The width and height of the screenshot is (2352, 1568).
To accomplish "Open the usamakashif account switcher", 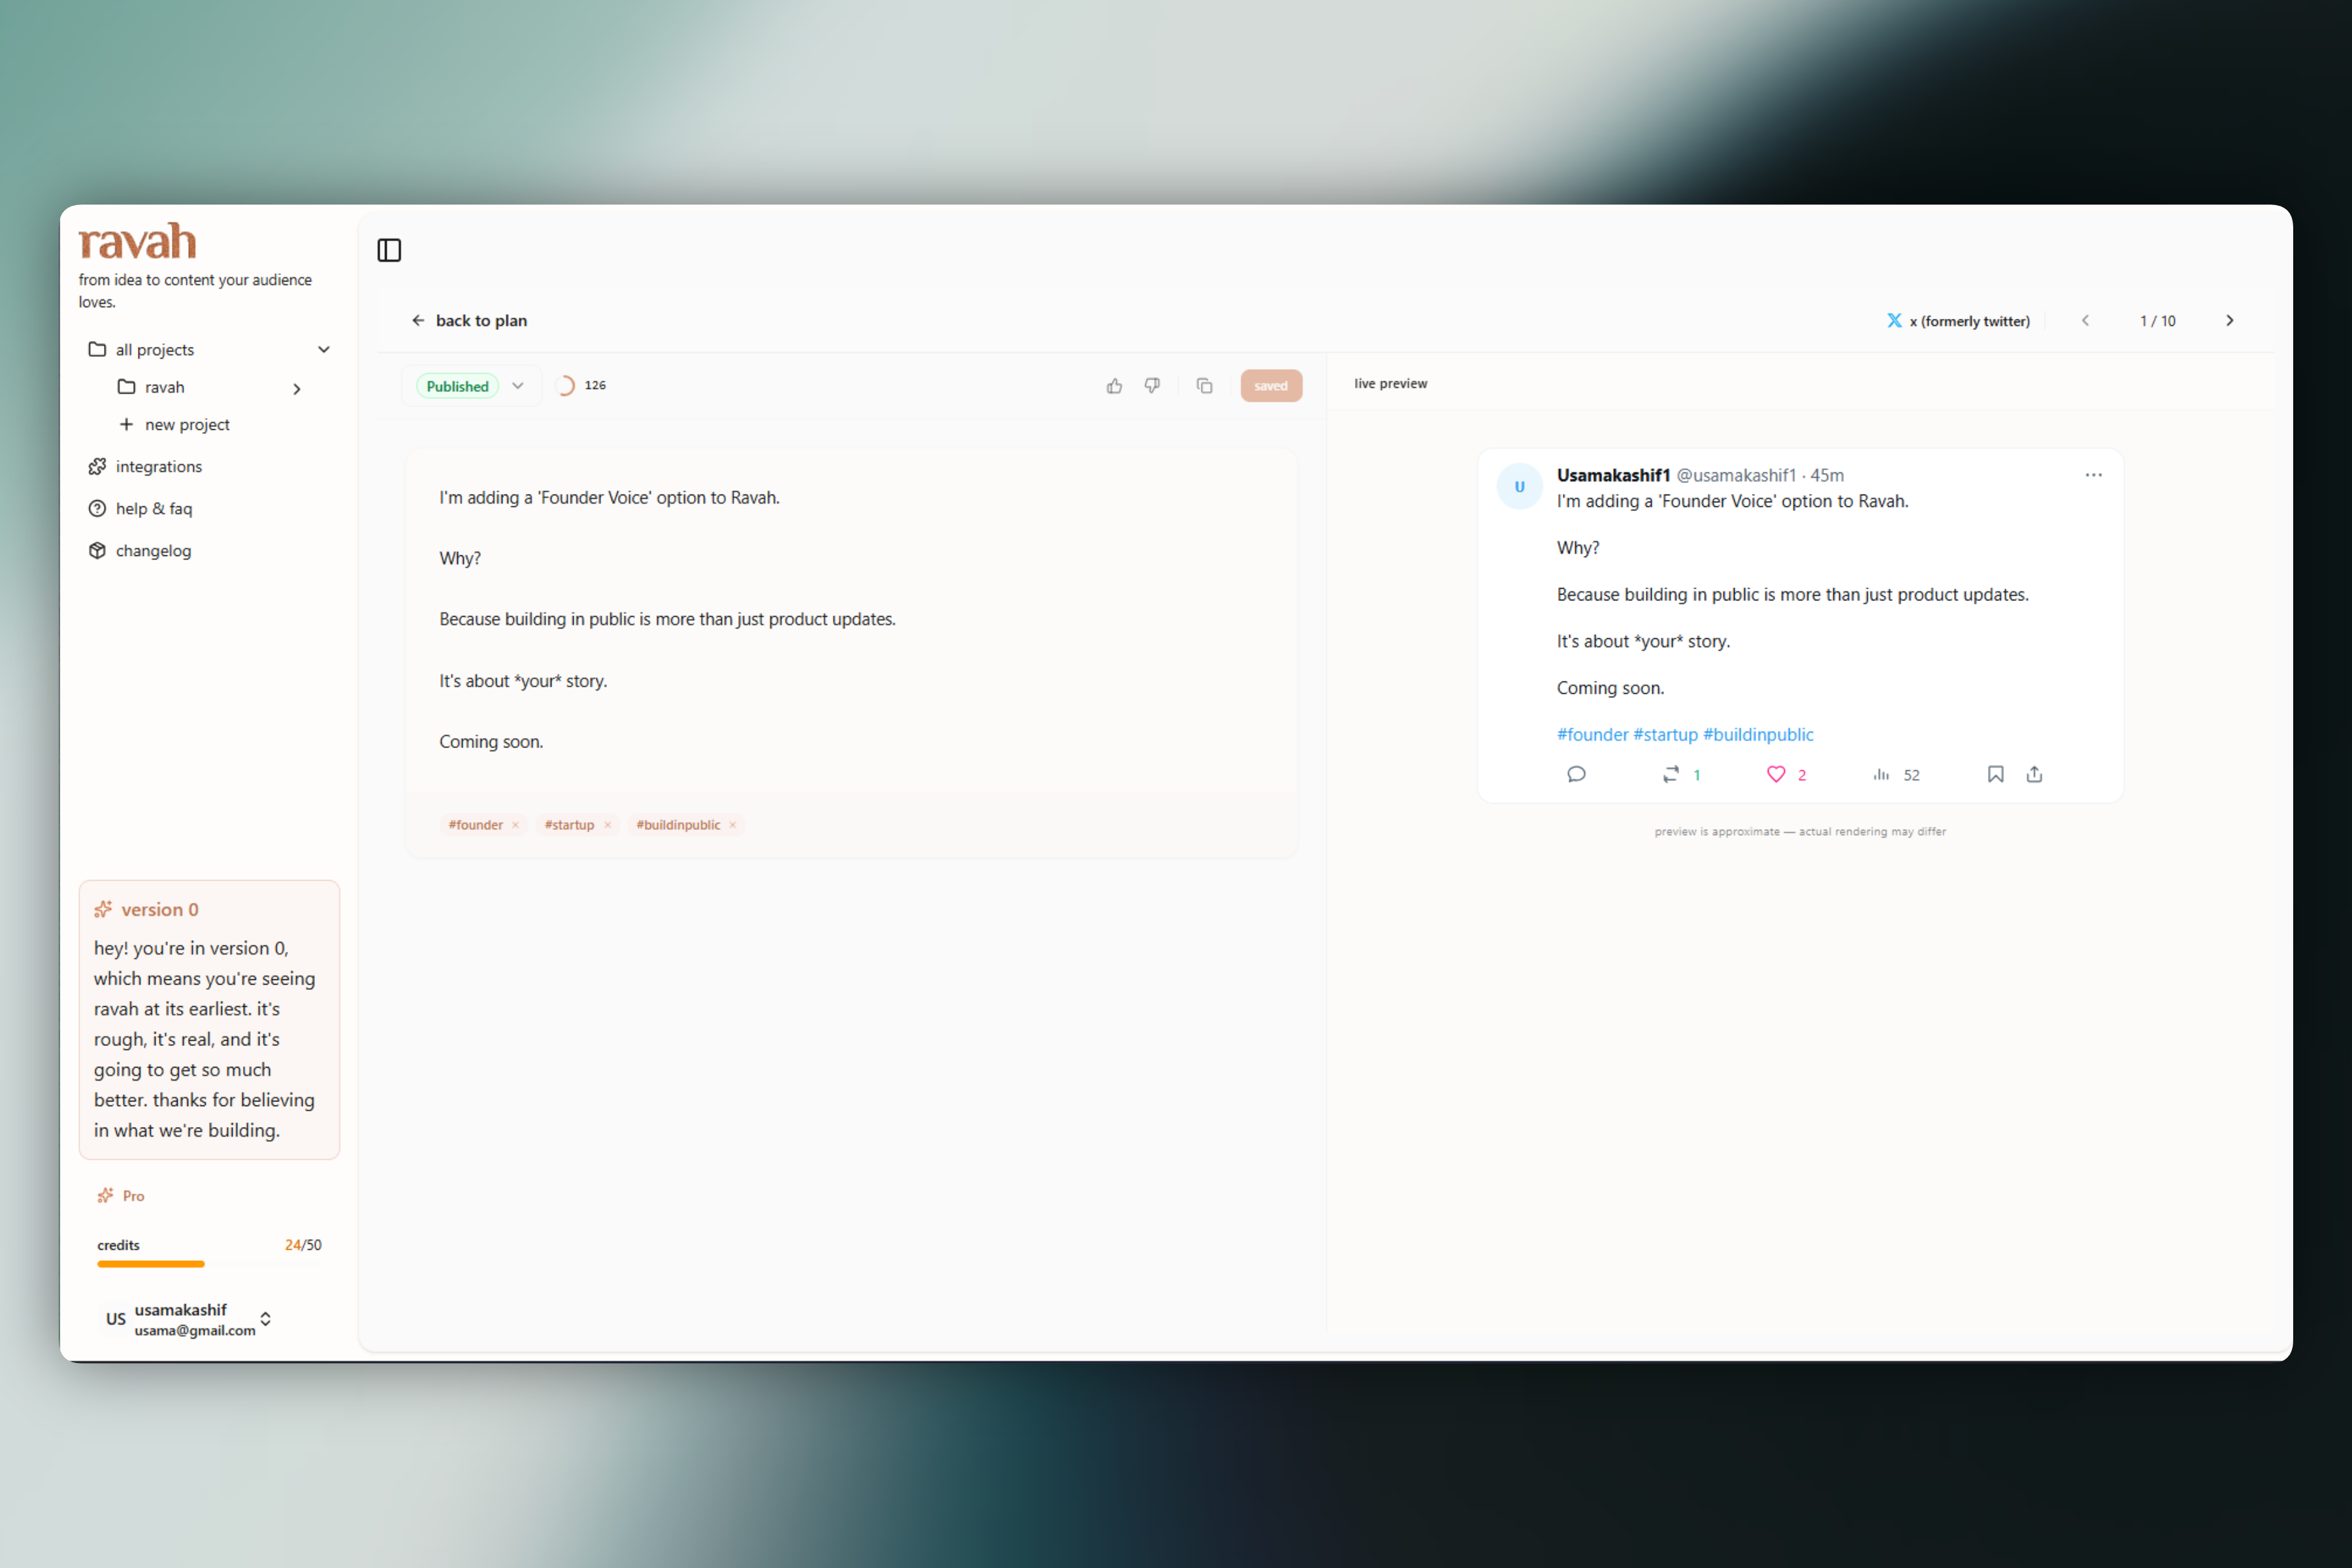I will (265, 1319).
